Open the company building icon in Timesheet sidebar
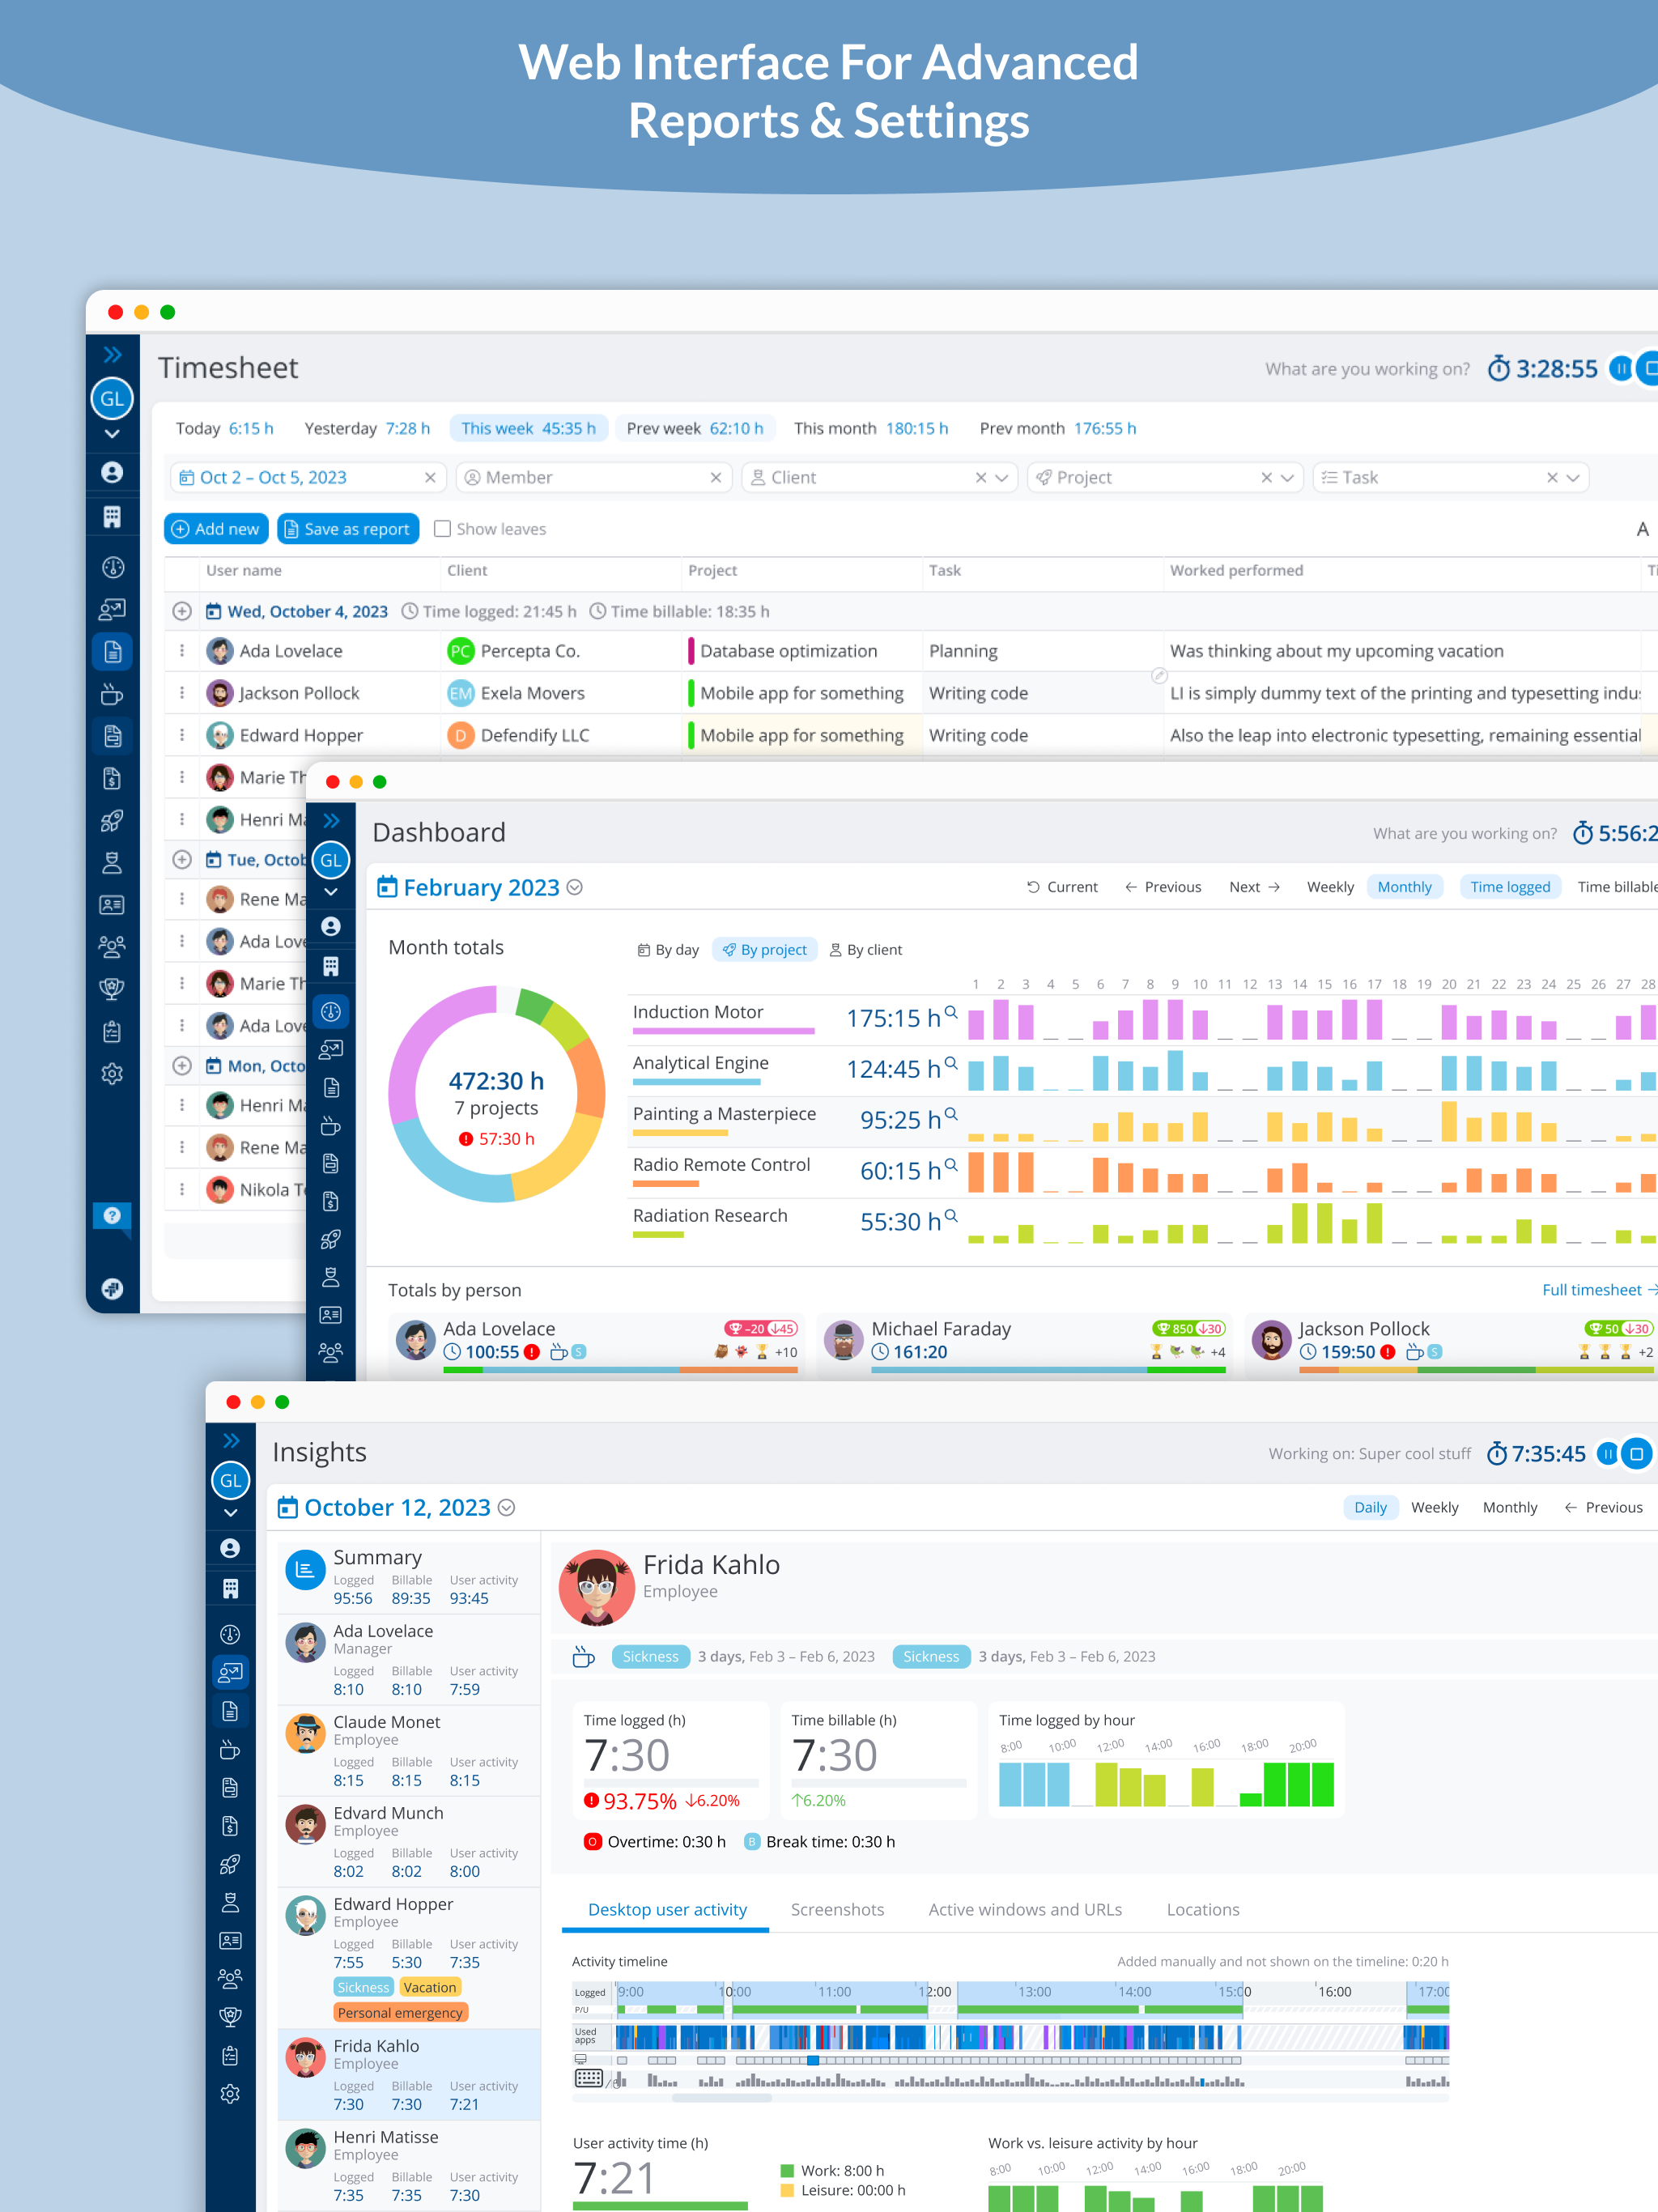 112,517
